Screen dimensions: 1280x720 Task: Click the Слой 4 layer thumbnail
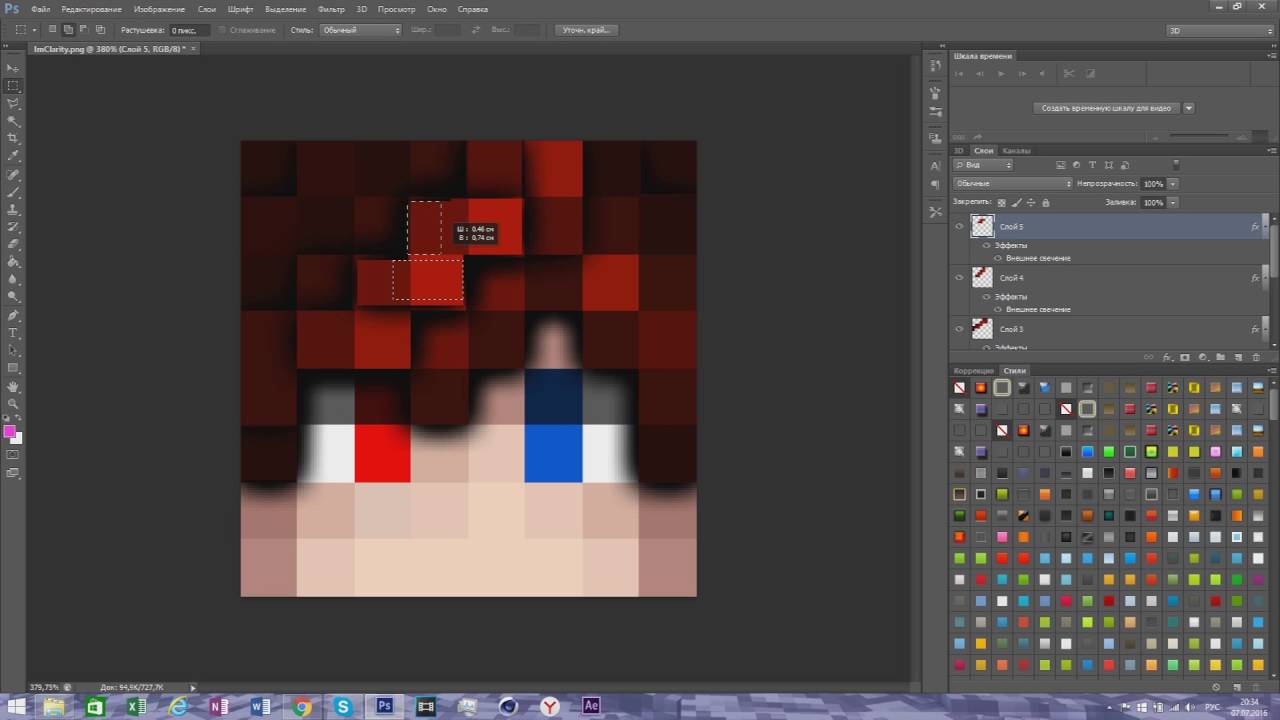pyautogui.click(x=983, y=277)
